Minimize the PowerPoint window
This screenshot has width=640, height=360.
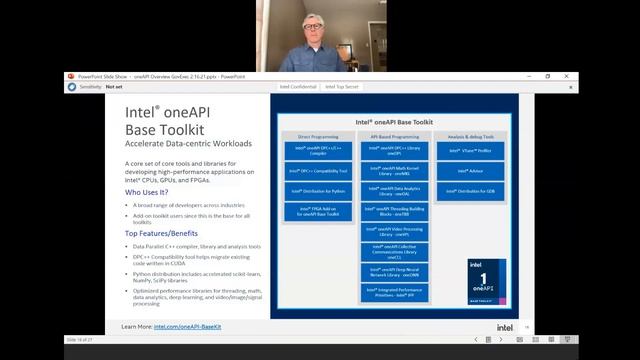pos(529,76)
